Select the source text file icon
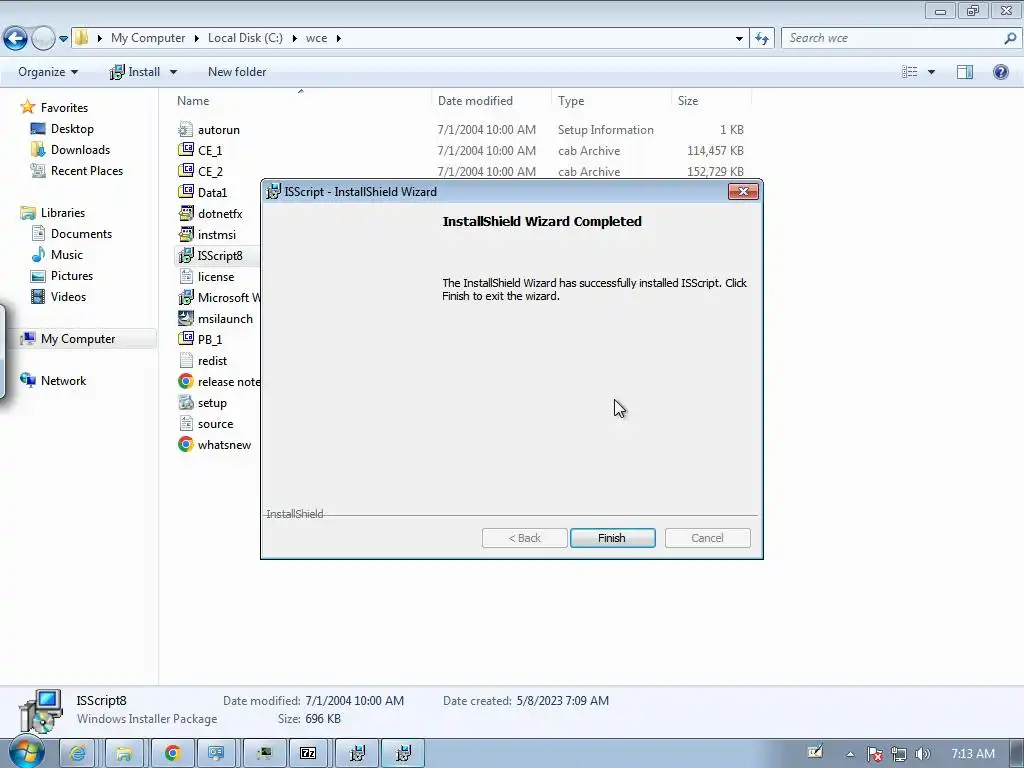 click(x=186, y=423)
